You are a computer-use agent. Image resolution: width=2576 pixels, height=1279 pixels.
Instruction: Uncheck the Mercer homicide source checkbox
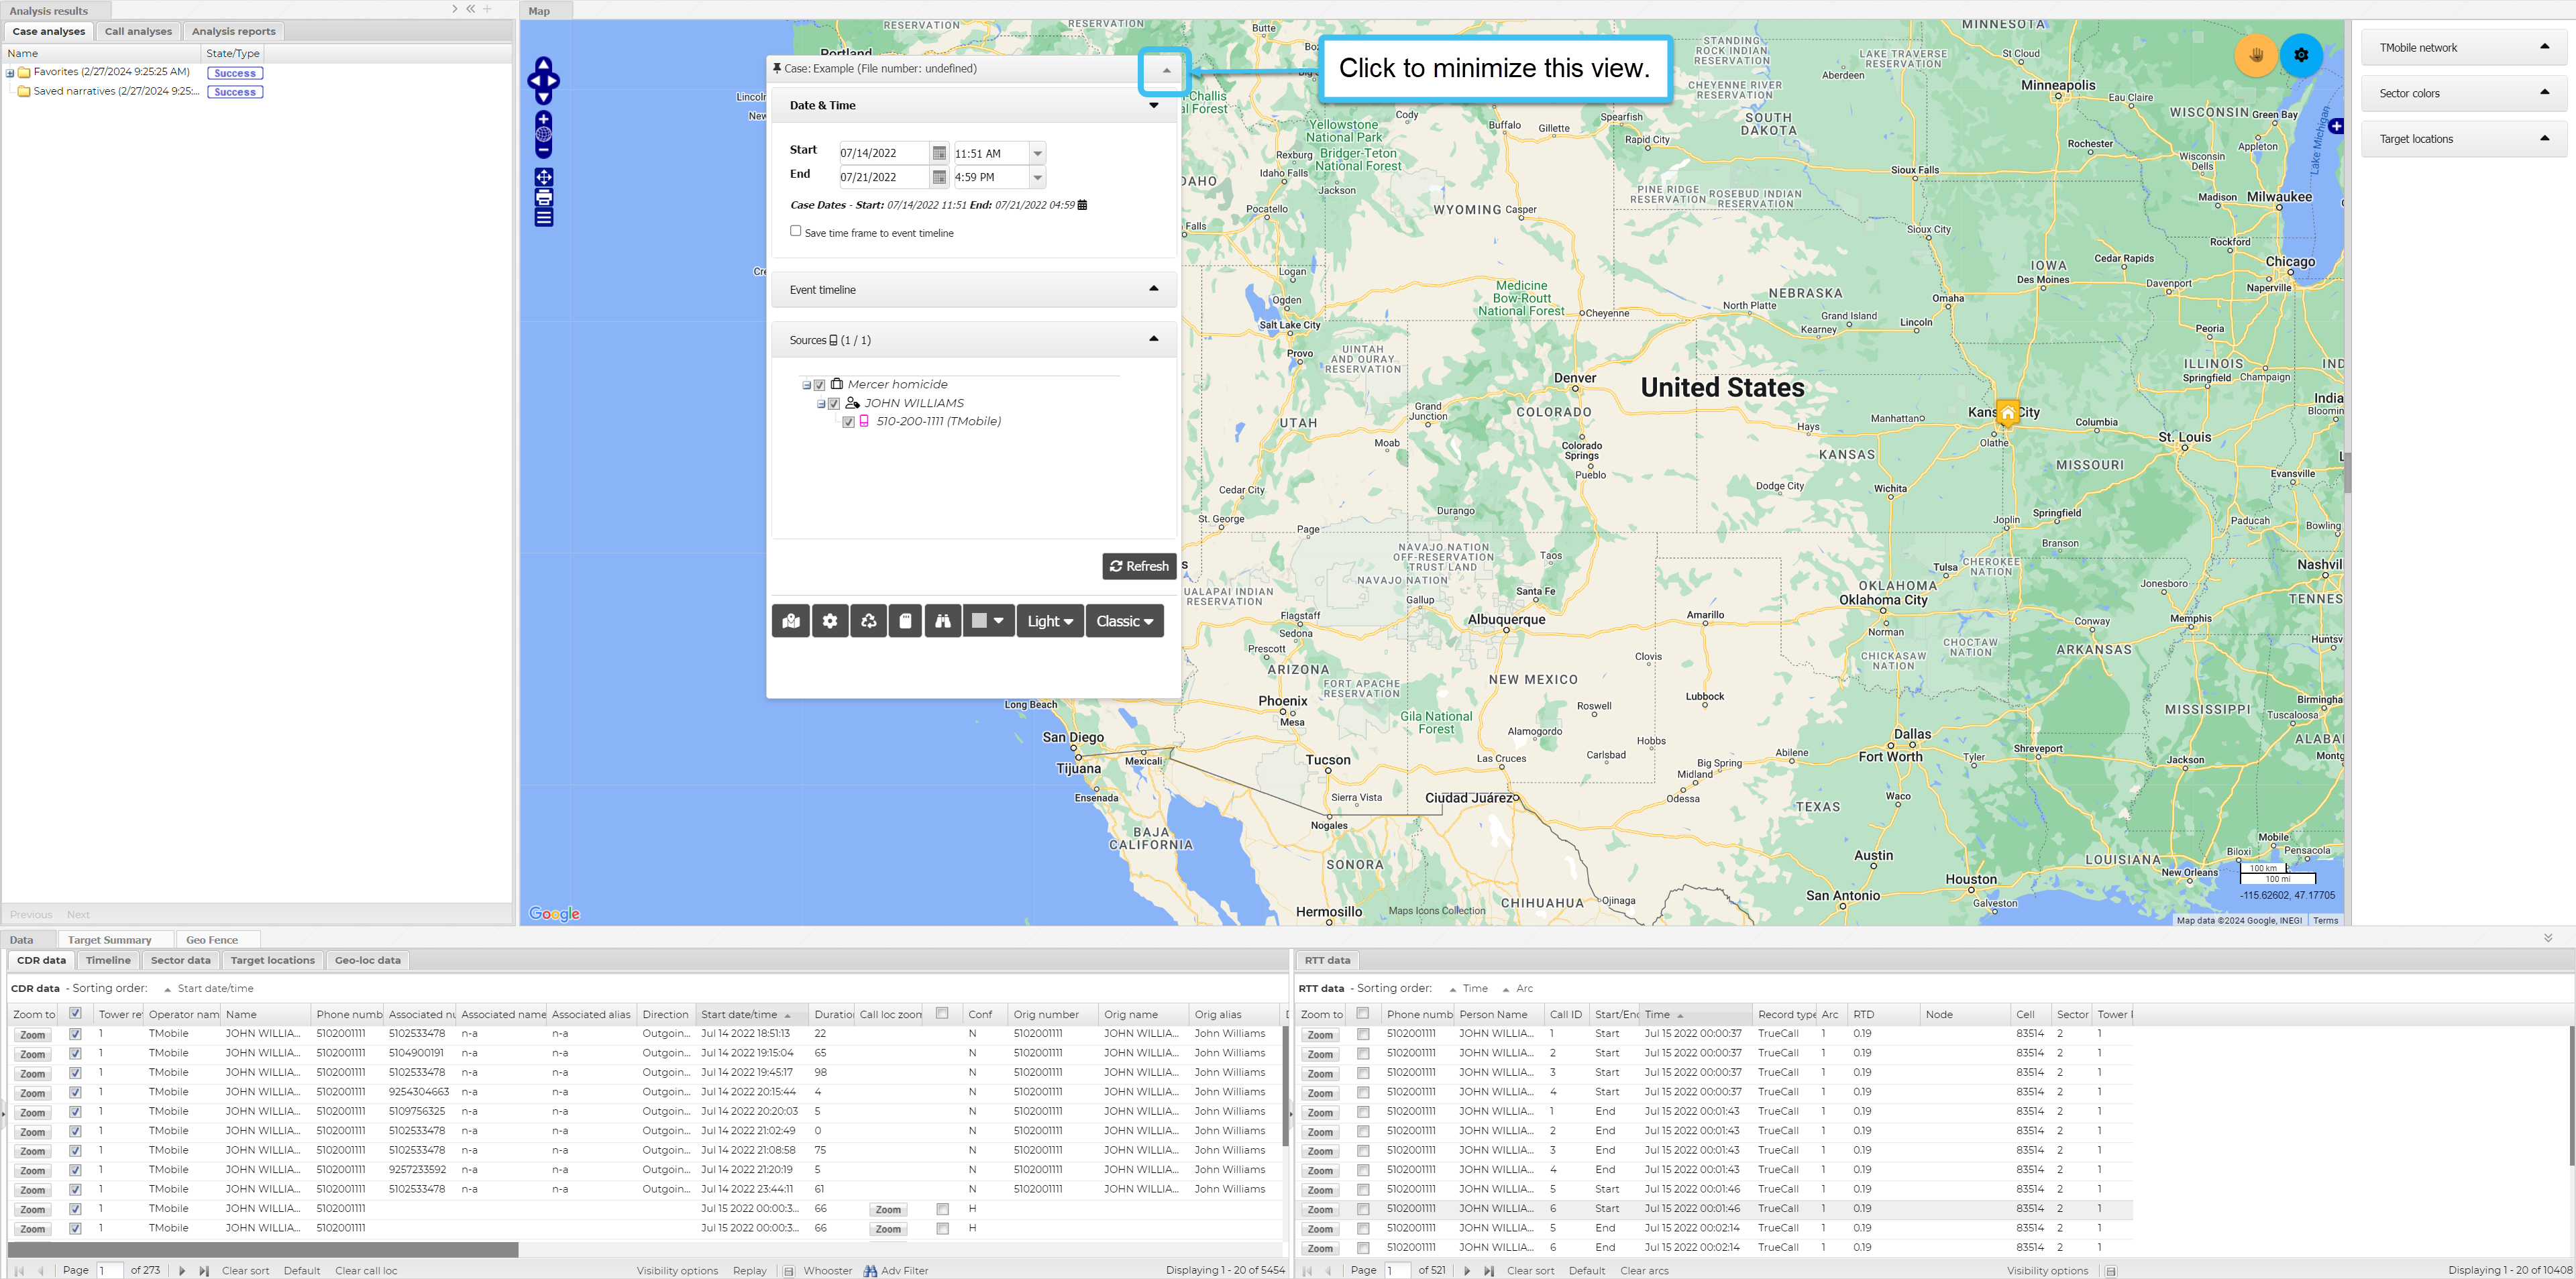click(x=820, y=385)
